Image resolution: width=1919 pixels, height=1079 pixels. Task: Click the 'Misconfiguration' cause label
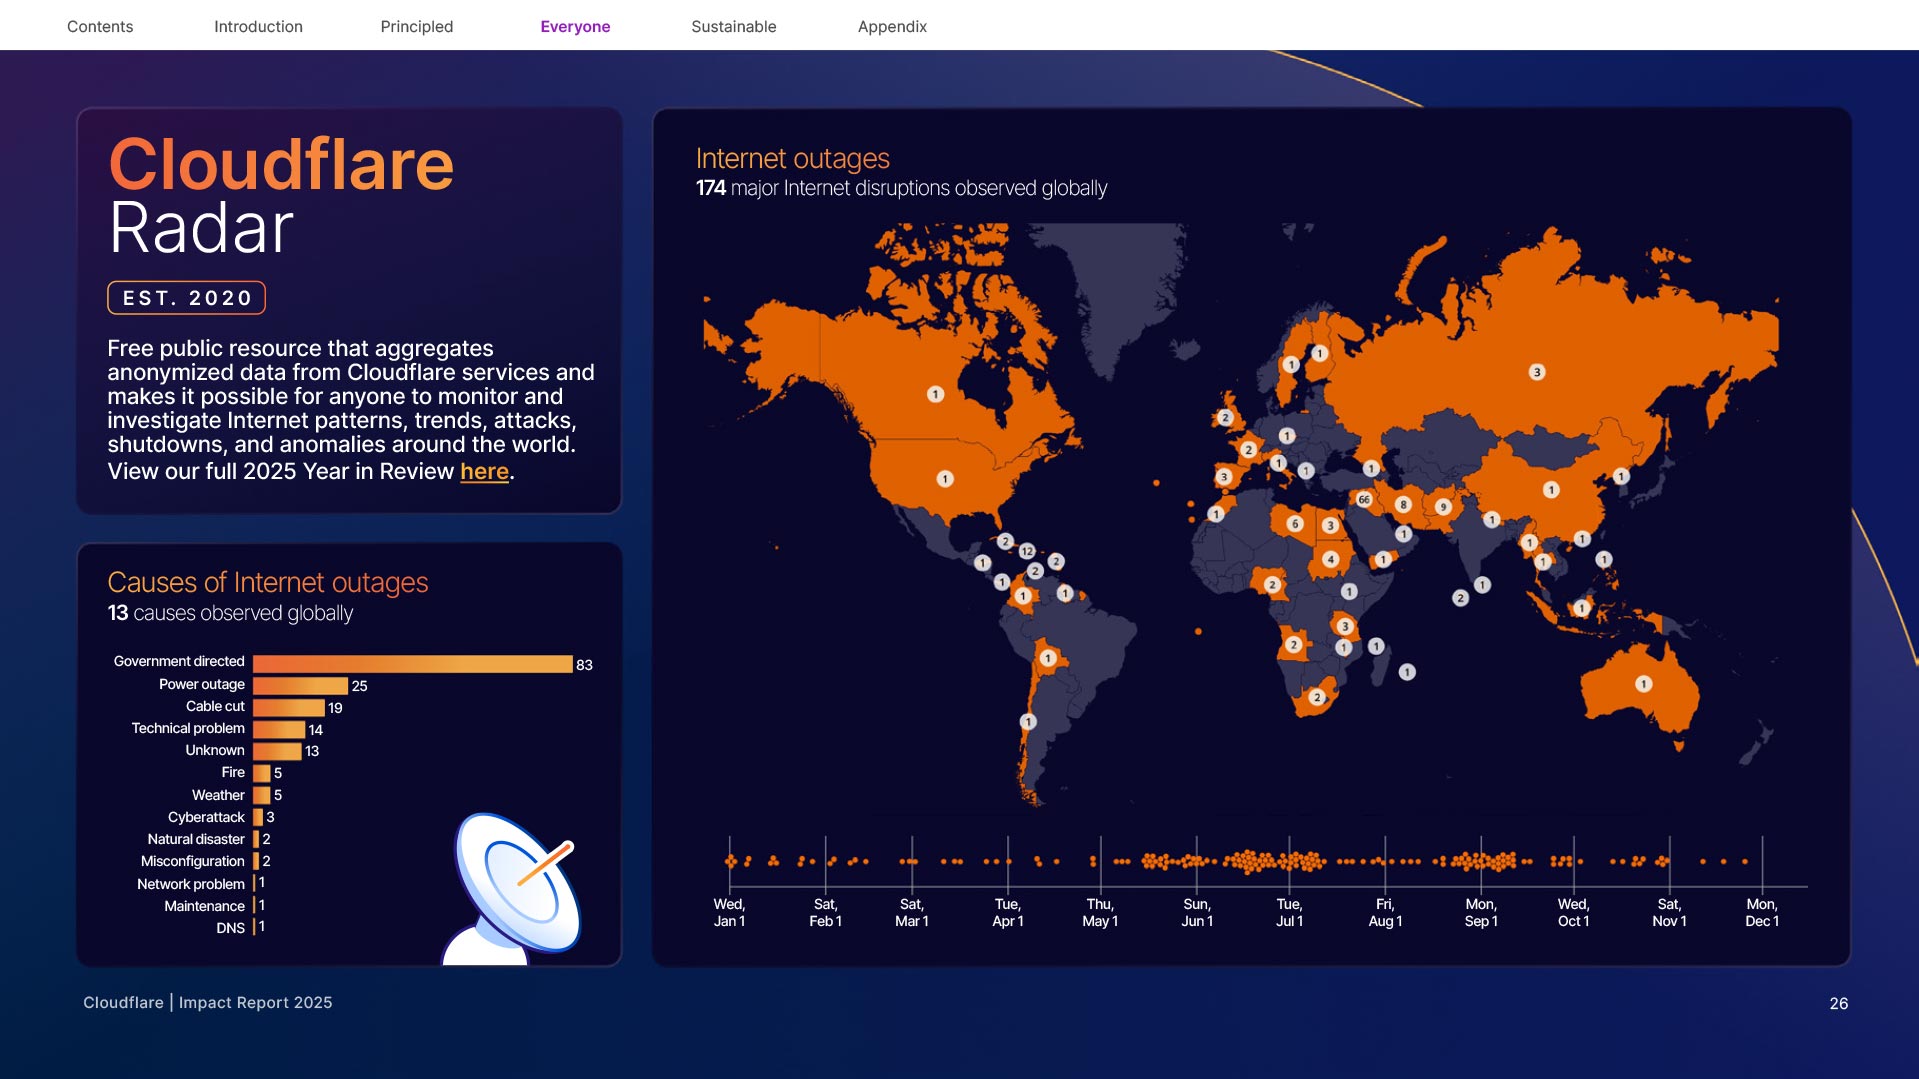tap(192, 861)
